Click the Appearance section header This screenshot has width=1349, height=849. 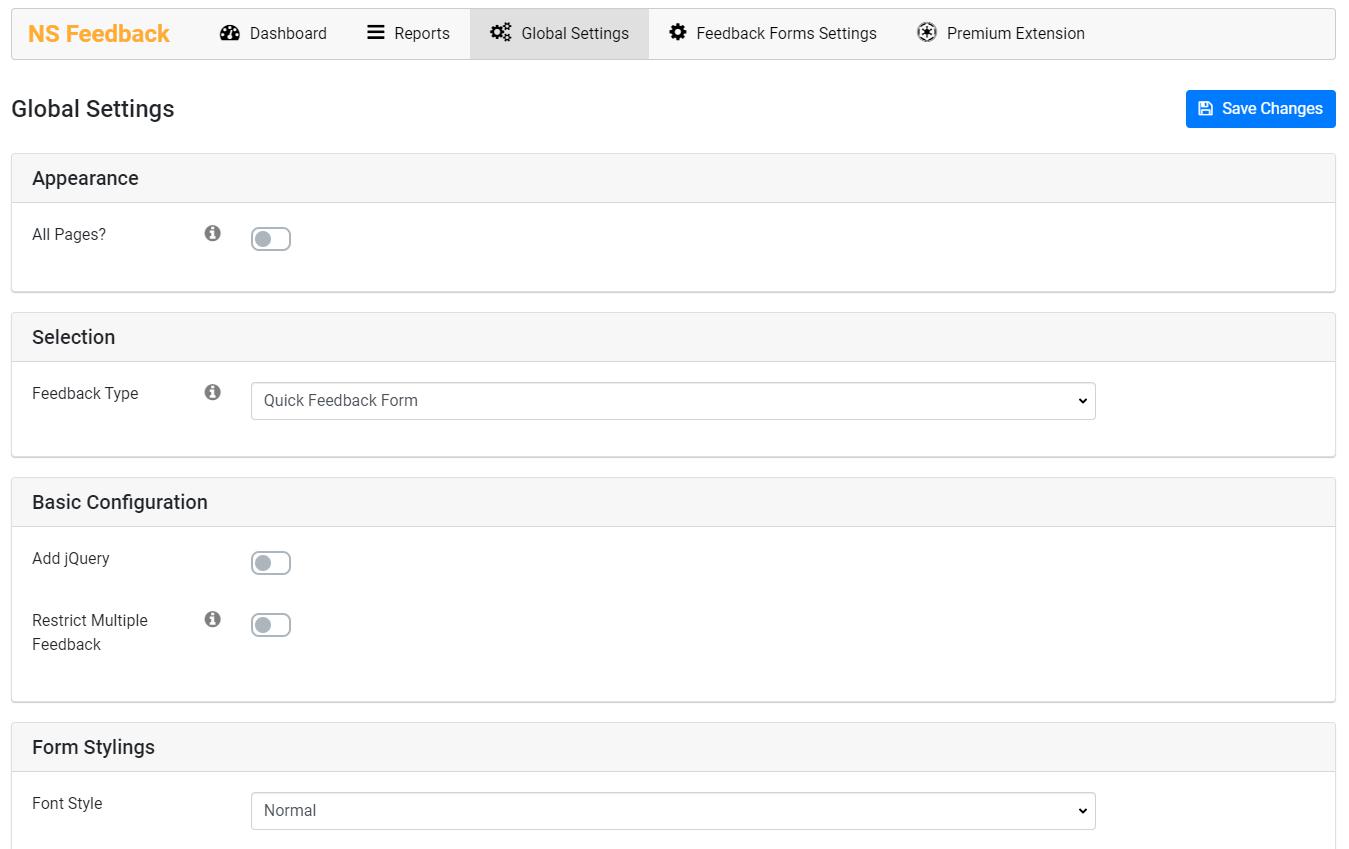point(673,178)
